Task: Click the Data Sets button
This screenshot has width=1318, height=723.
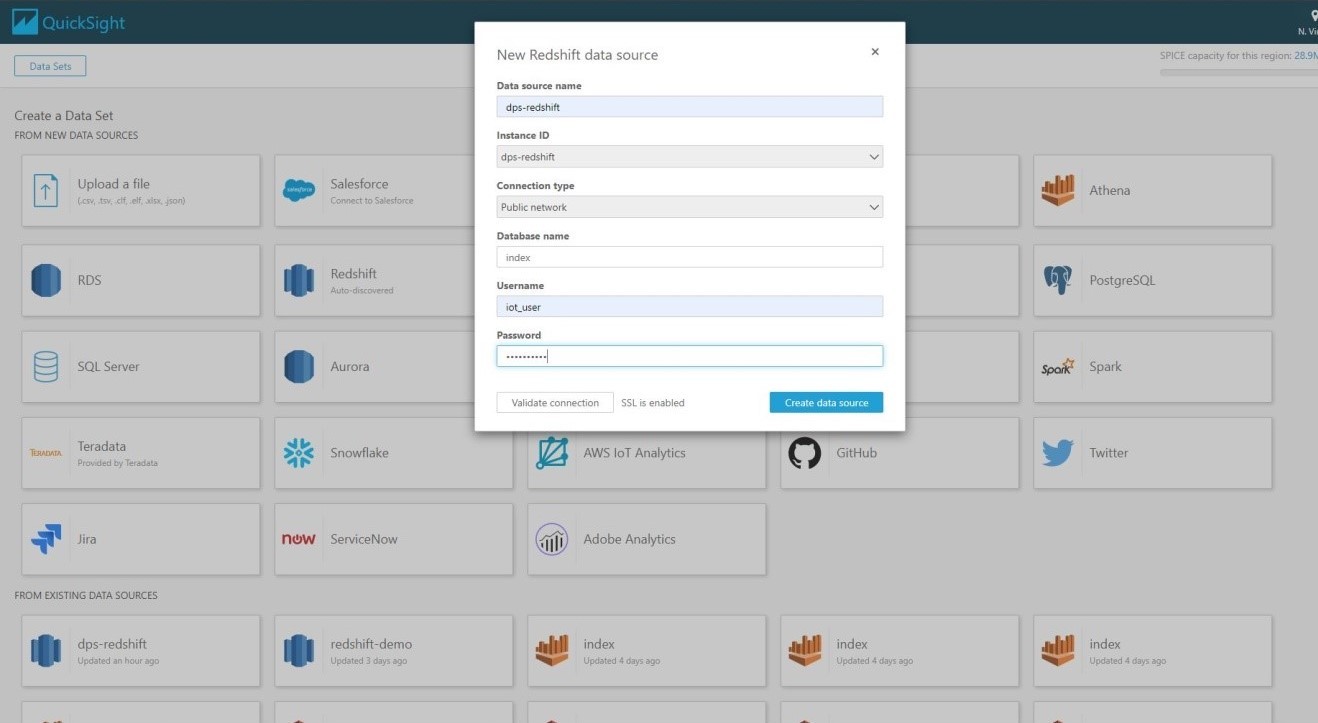Action: (x=50, y=66)
